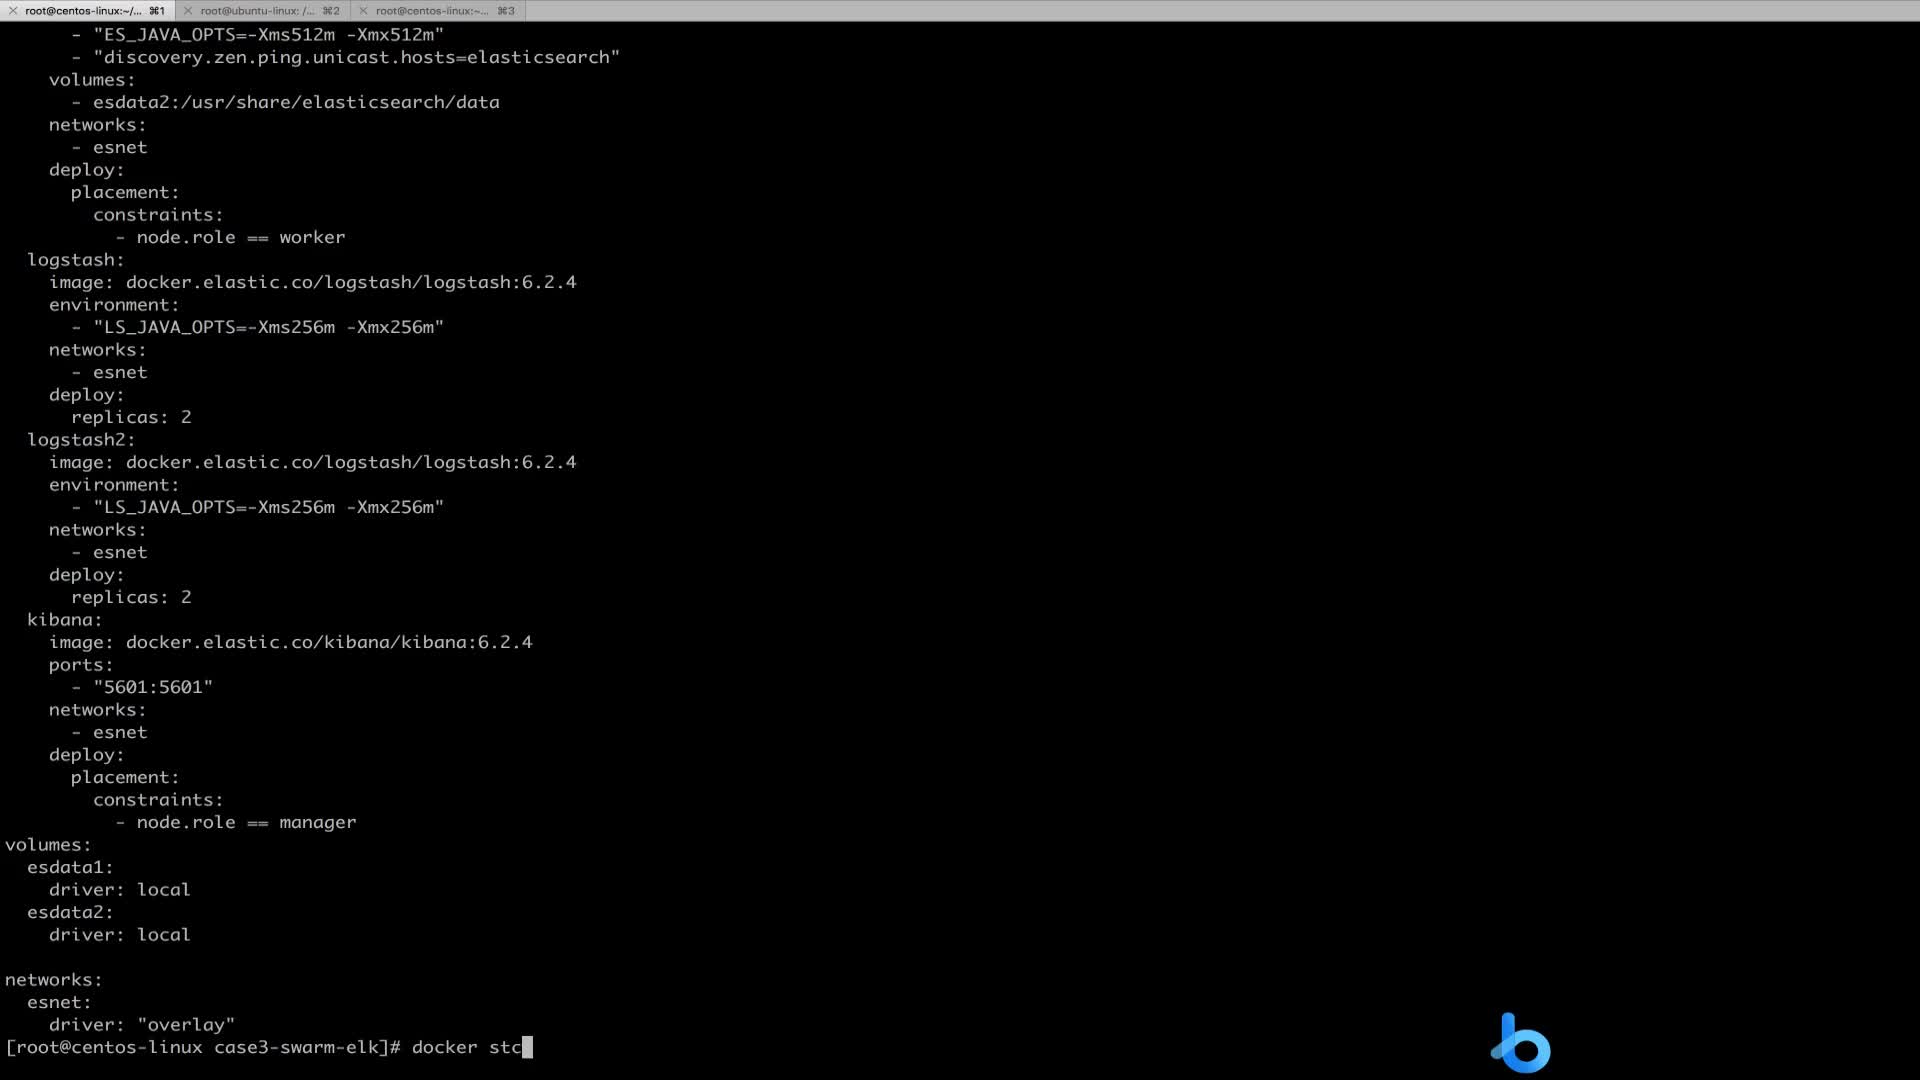This screenshot has height=1080, width=1920.
Task: Click the 'logstash:' service name
Action: [76, 260]
